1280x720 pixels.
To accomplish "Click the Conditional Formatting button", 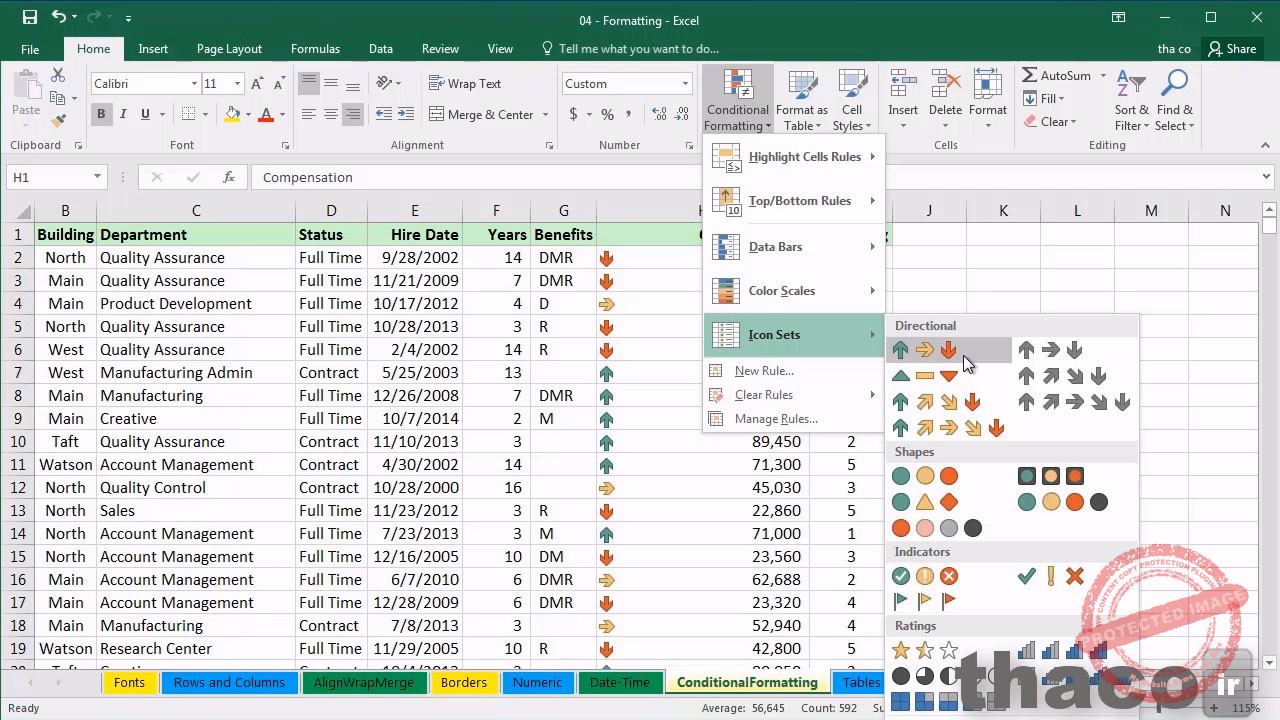I will coord(737,100).
